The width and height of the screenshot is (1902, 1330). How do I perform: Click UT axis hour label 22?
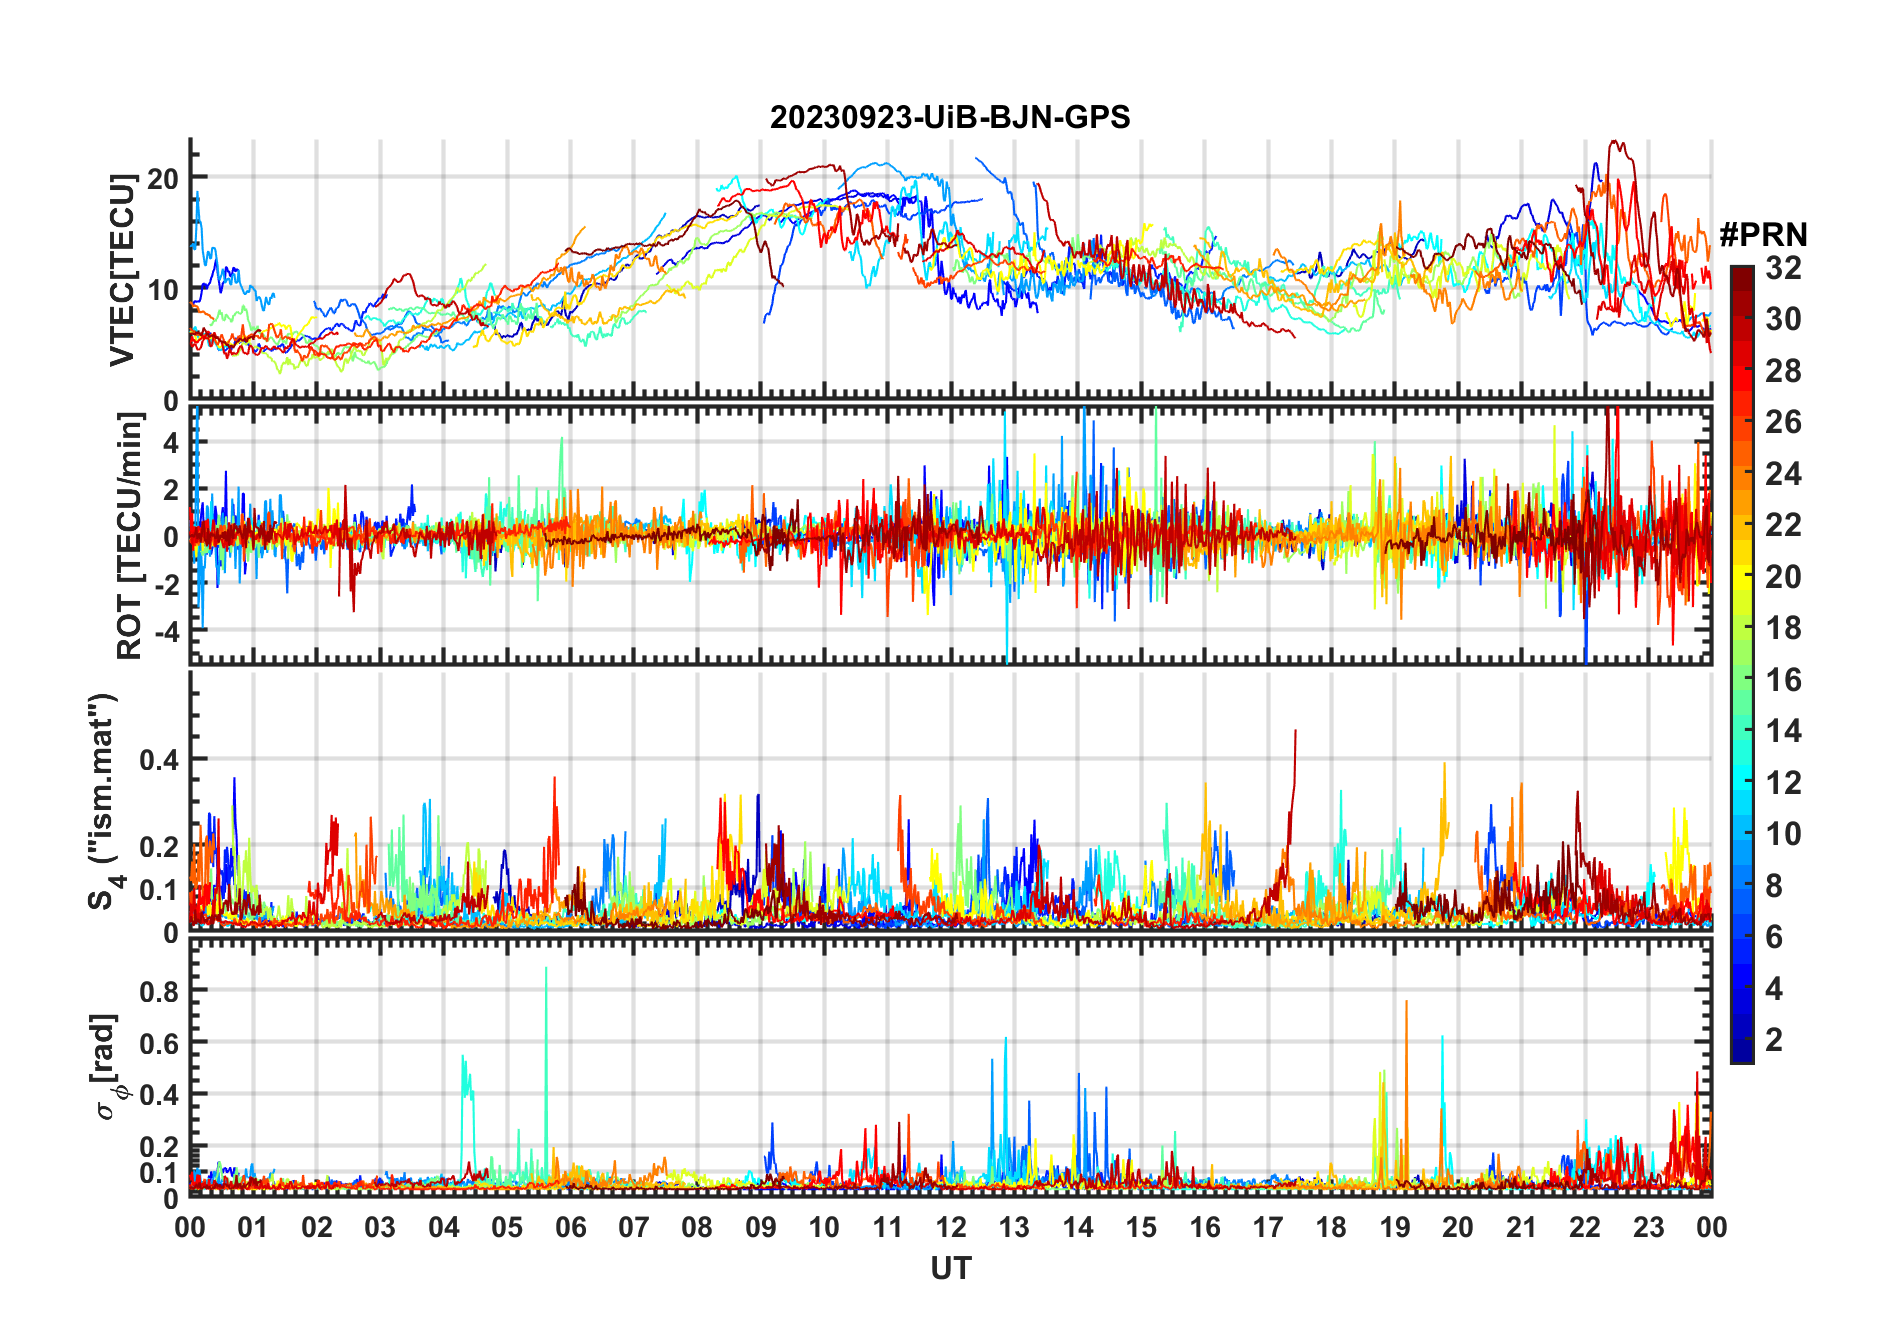coord(1585,1228)
